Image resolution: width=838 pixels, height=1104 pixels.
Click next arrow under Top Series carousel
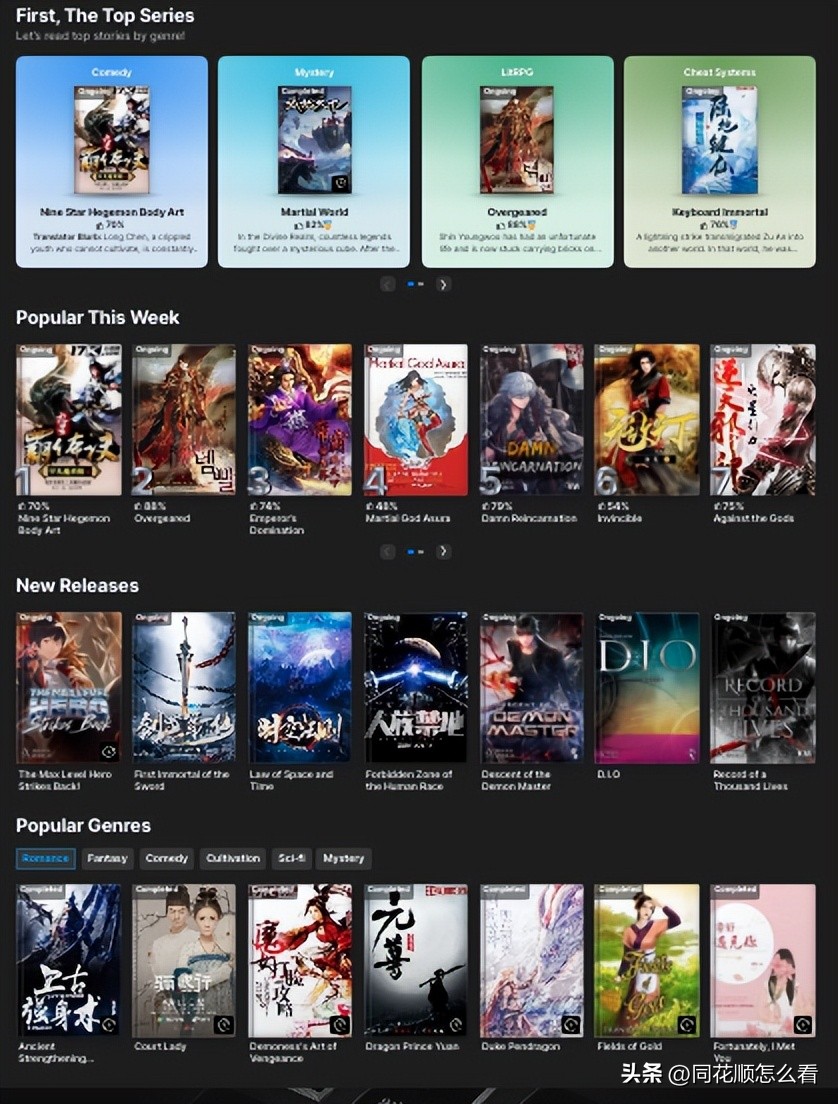point(443,284)
